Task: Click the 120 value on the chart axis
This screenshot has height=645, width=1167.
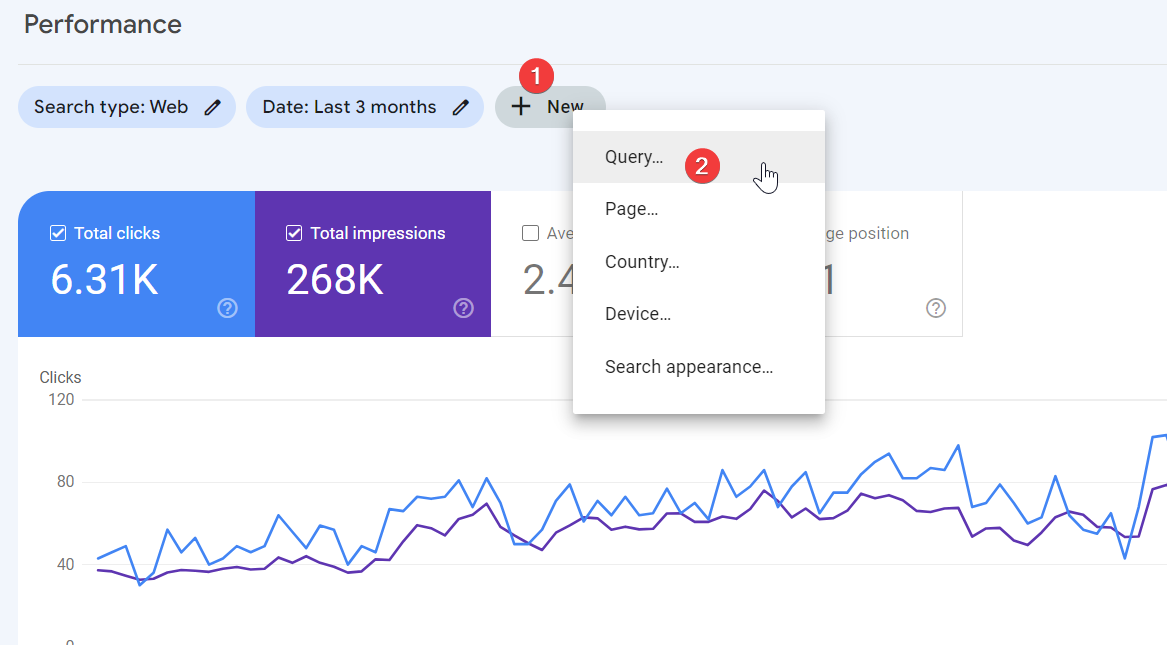Action: point(61,399)
